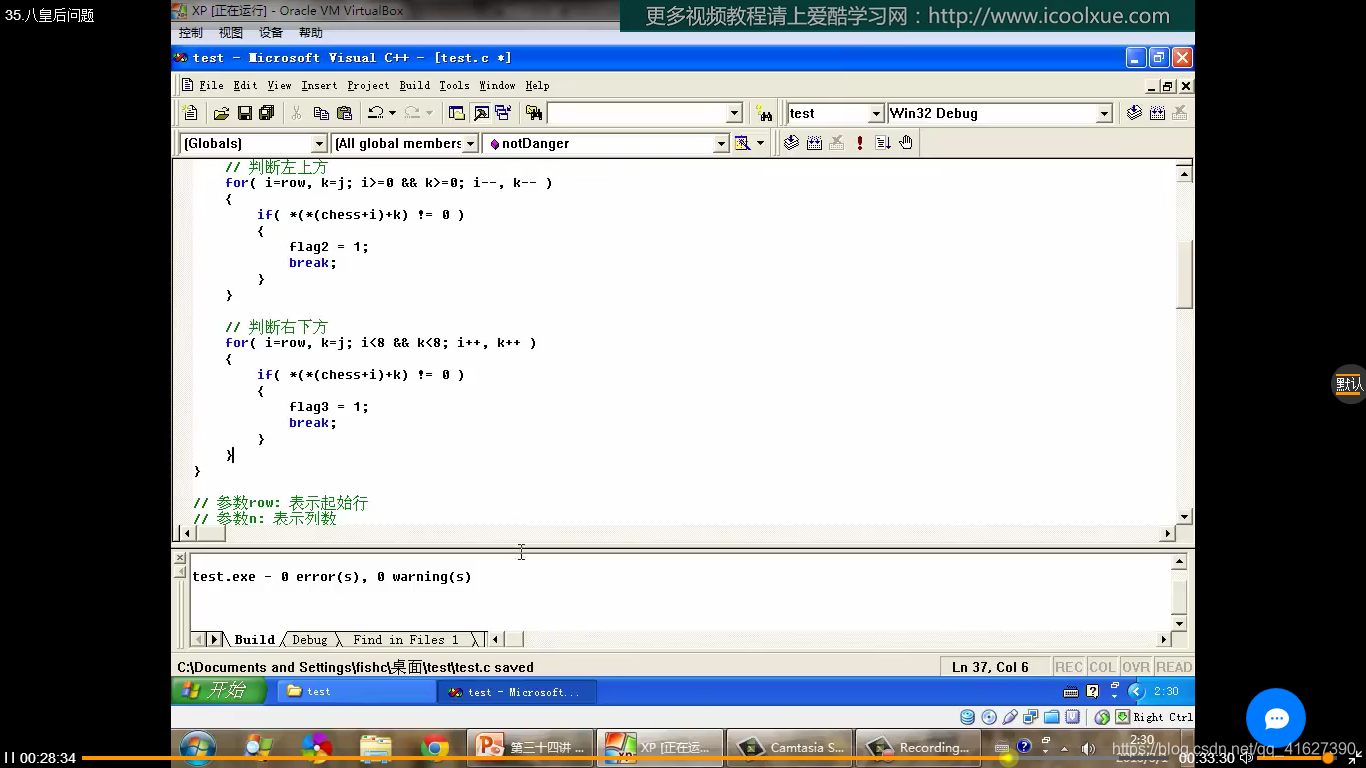
Task: Click the XP 开始 Start button
Action: click(218, 691)
